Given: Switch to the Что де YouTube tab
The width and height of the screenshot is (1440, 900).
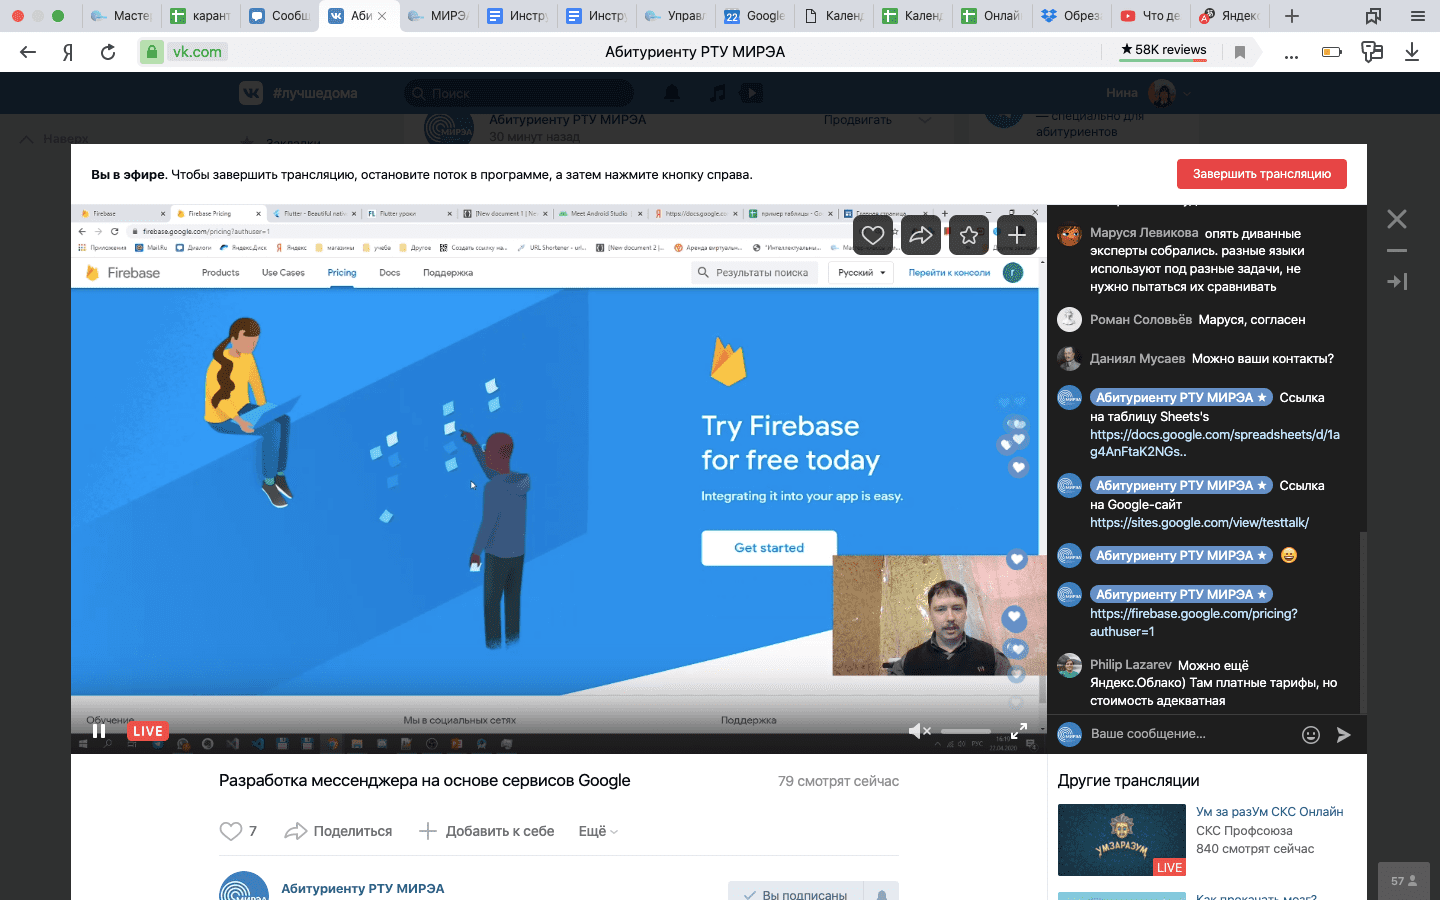Looking at the screenshot, I should pyautogui.click(x=1151, y=16).
